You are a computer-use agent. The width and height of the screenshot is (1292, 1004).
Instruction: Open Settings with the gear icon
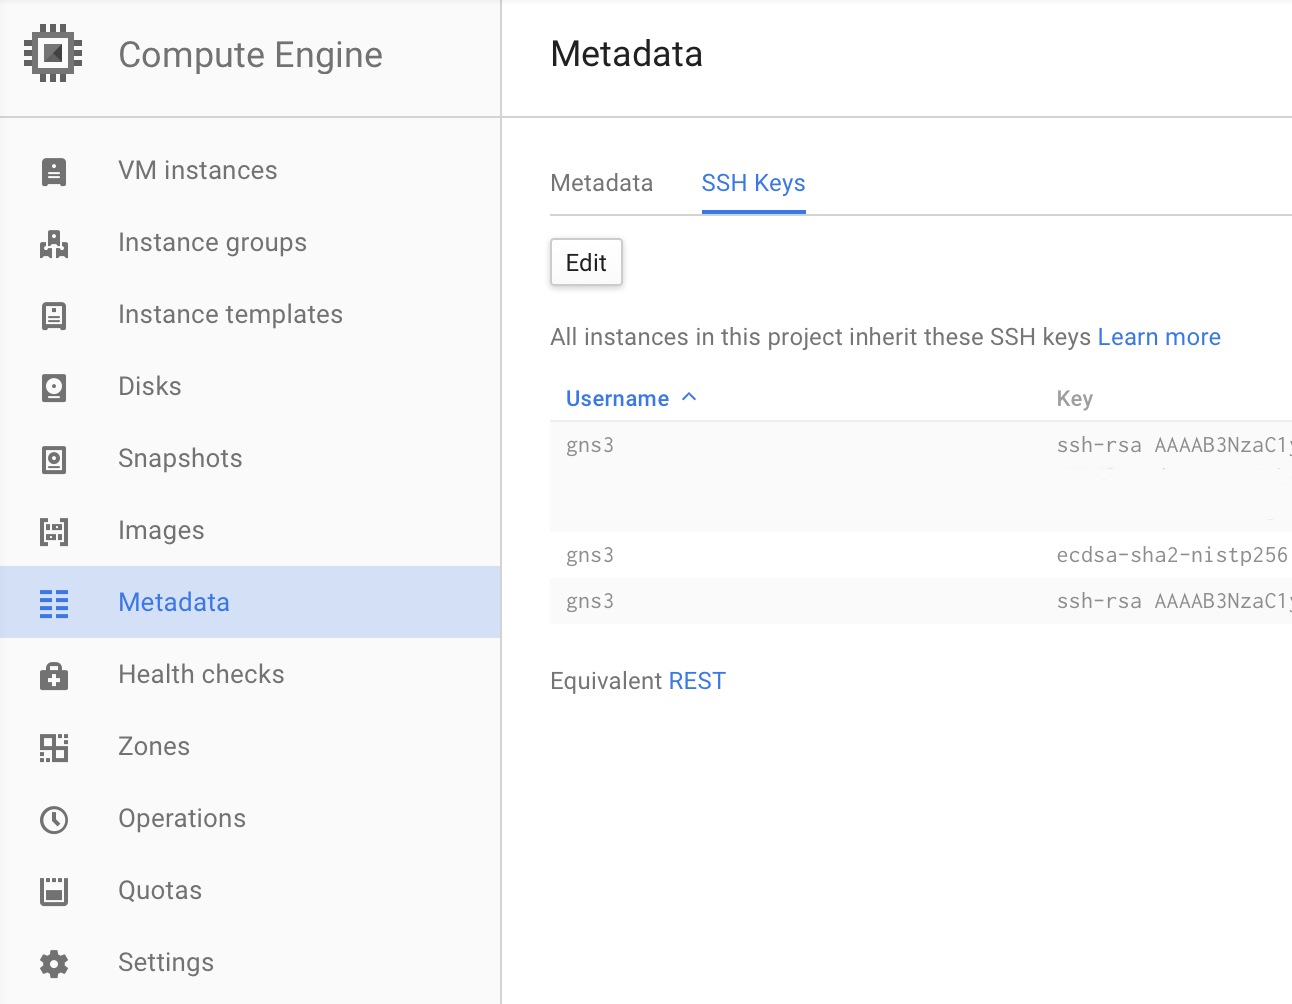tap(54, 963)
